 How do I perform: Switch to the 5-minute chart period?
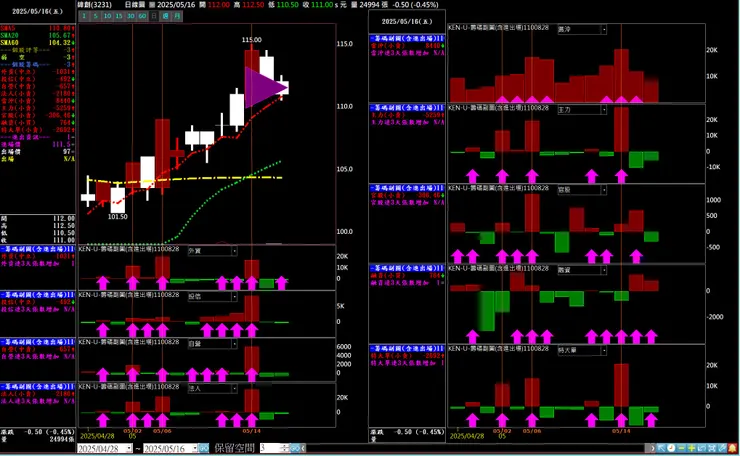[x=95, y=16]
